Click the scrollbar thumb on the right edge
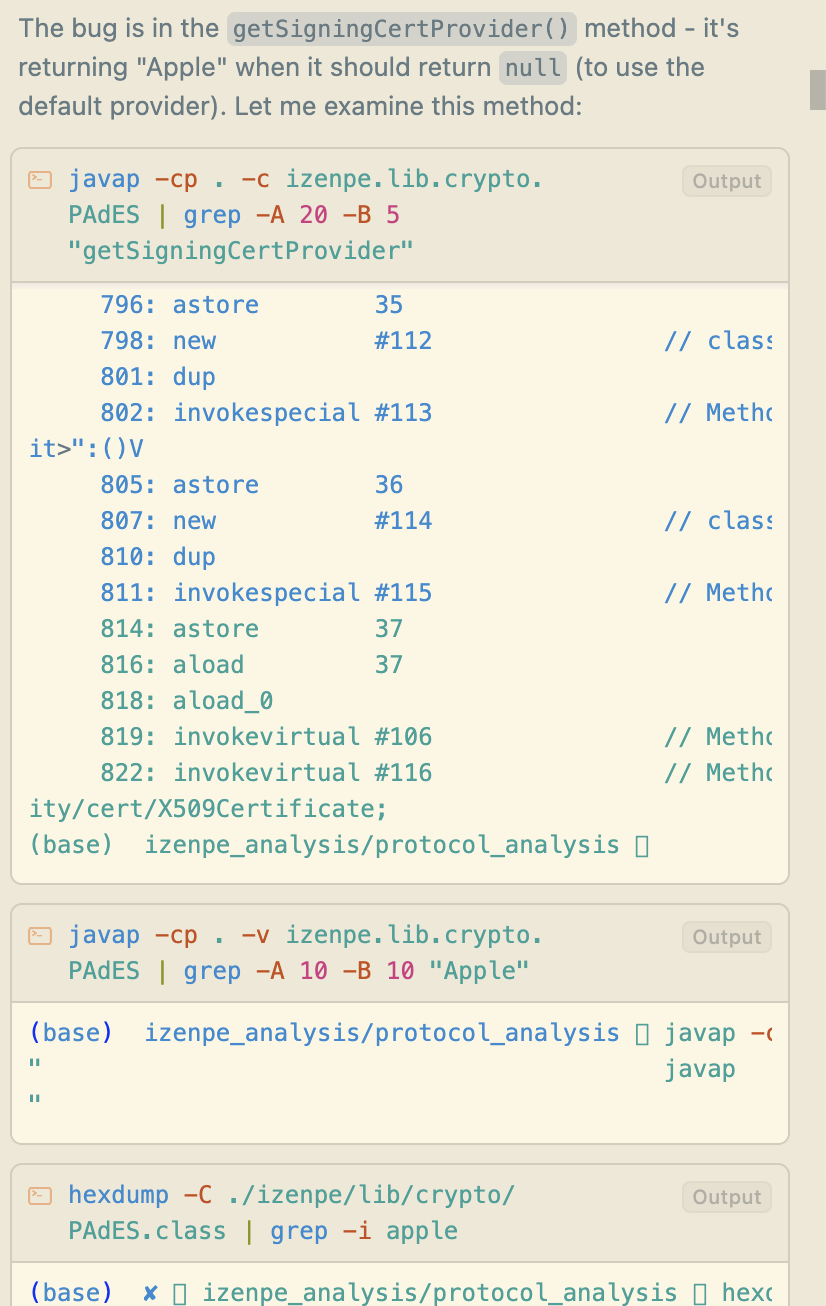This screenshot has width=826, height=1306. coord(818,88)
